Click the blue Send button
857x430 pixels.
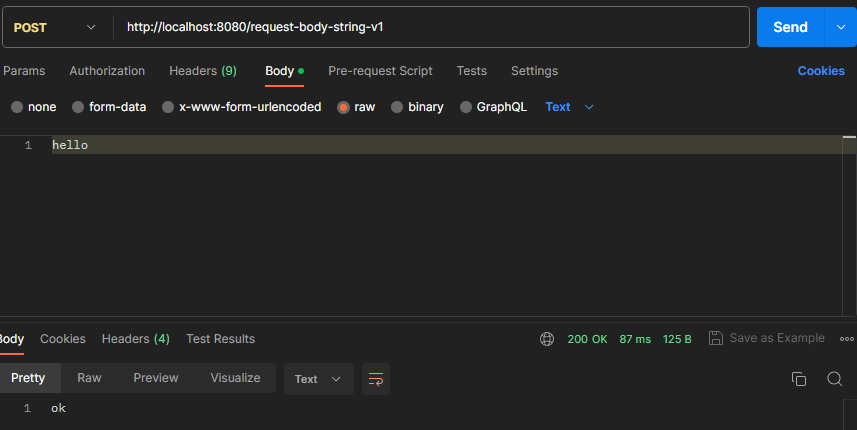[x=790, y=27]
